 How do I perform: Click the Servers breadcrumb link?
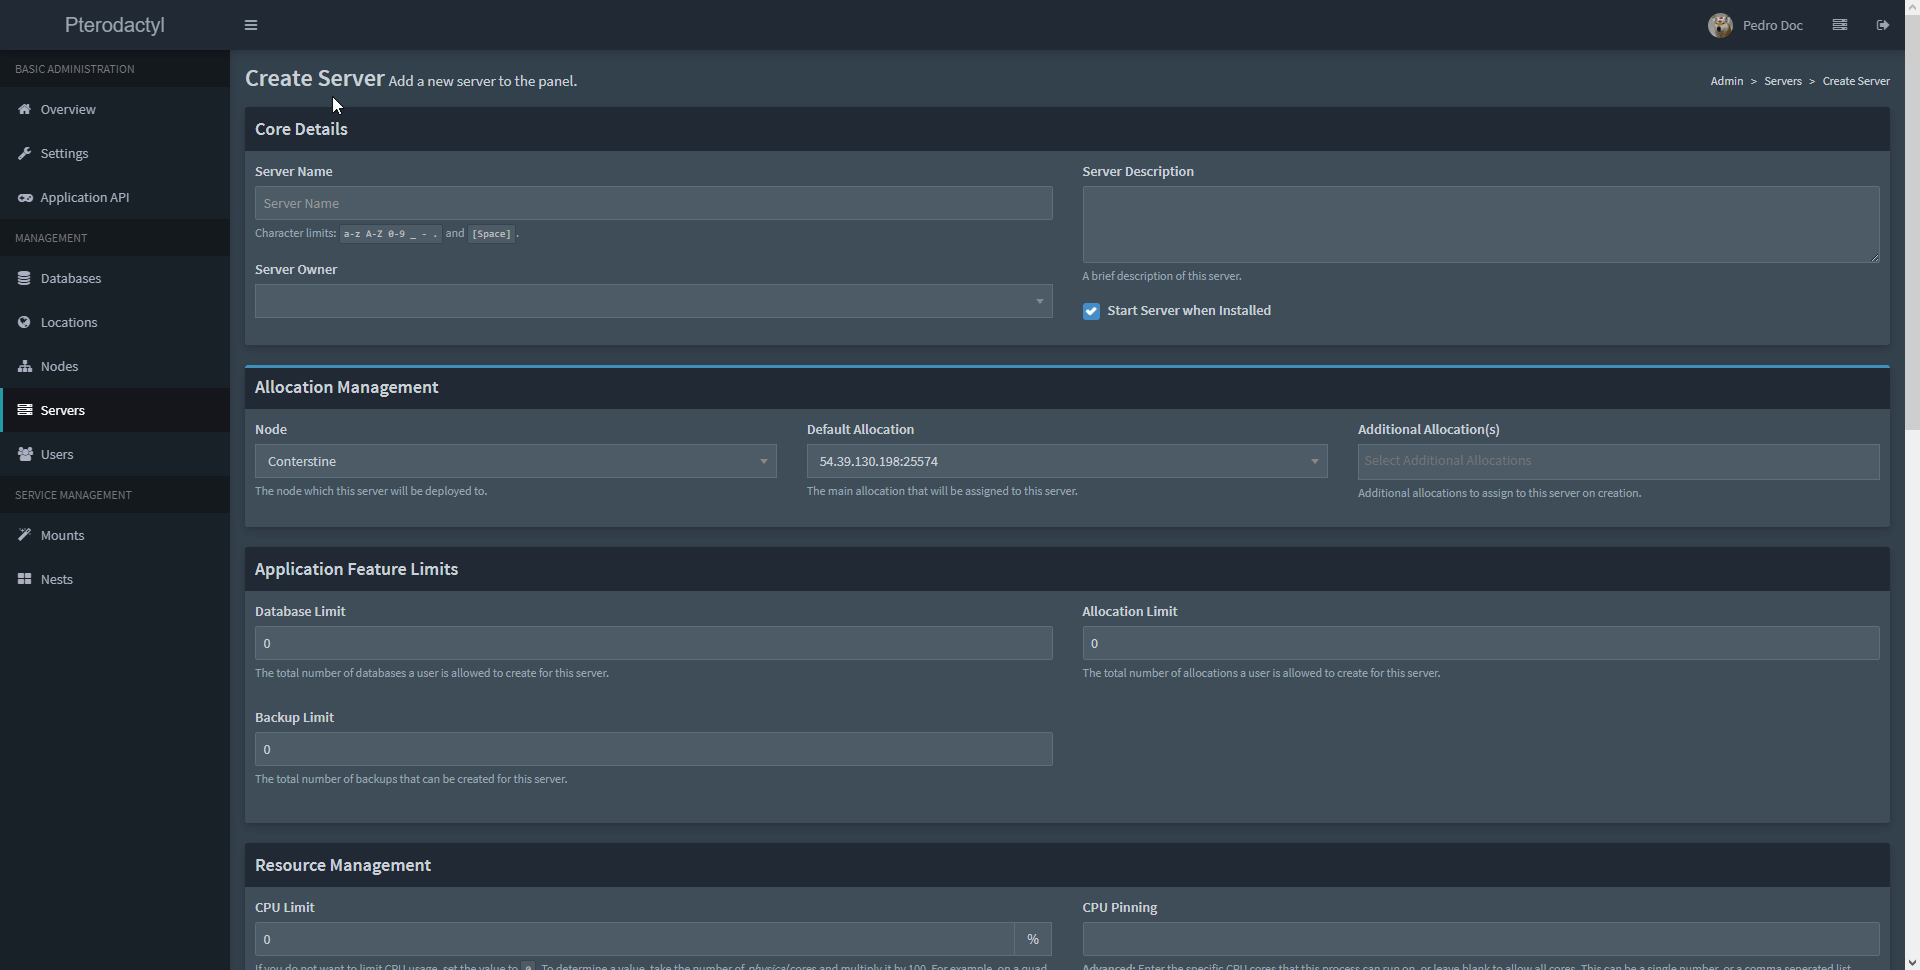pyautogui.click(x=1782, y=81)
